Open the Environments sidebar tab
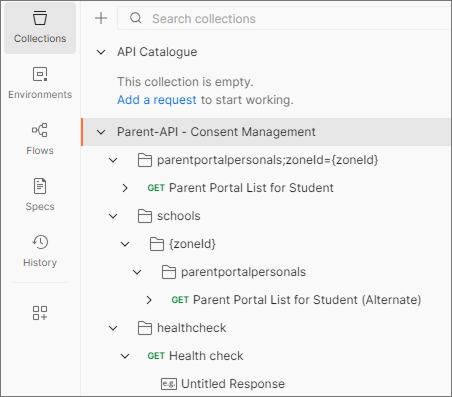The height and width of the screenshot is (397, 452). coord(40,83)
